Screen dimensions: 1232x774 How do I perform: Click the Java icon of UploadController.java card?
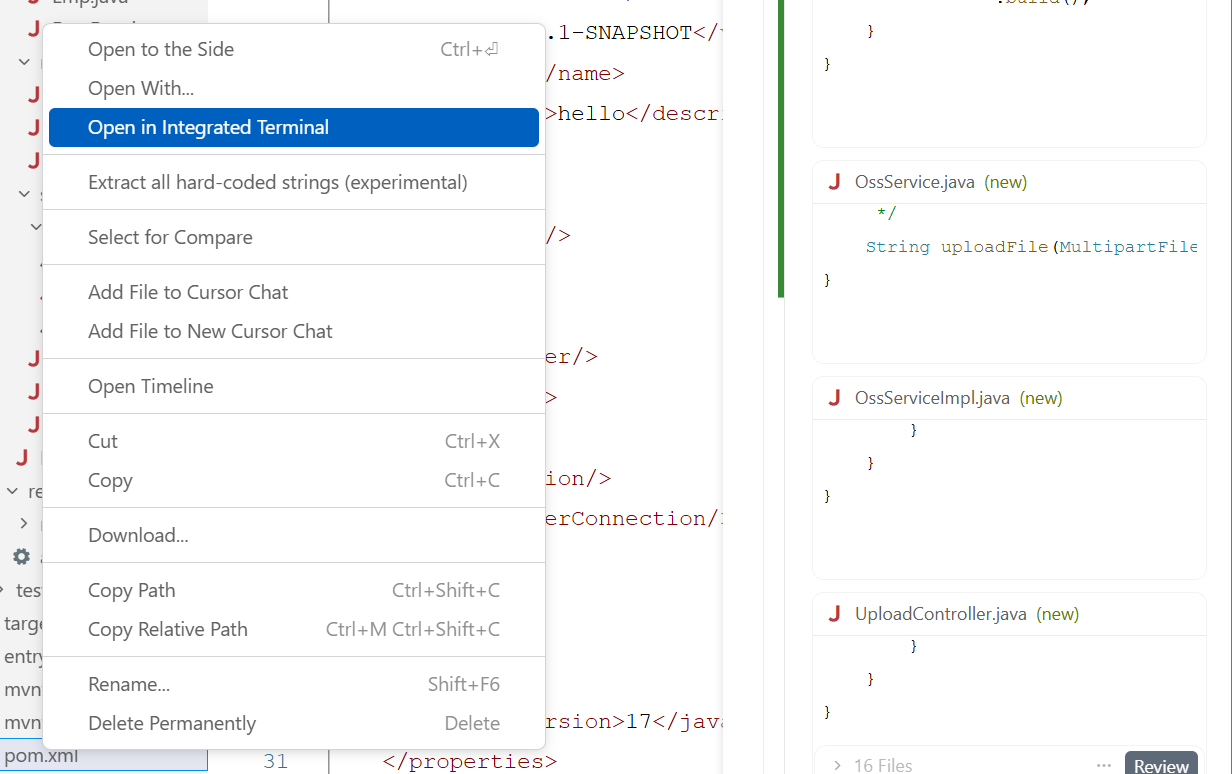pyautogui.click(x=834, y=614)
